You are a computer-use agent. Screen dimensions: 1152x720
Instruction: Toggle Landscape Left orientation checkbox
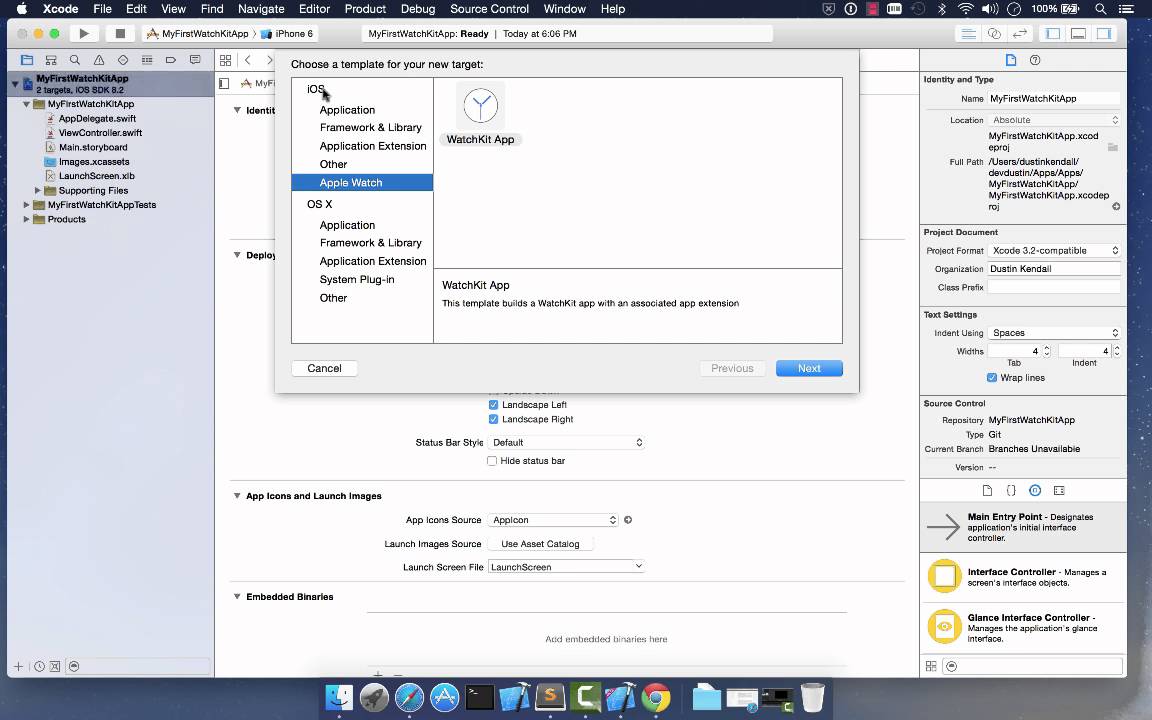493,405
